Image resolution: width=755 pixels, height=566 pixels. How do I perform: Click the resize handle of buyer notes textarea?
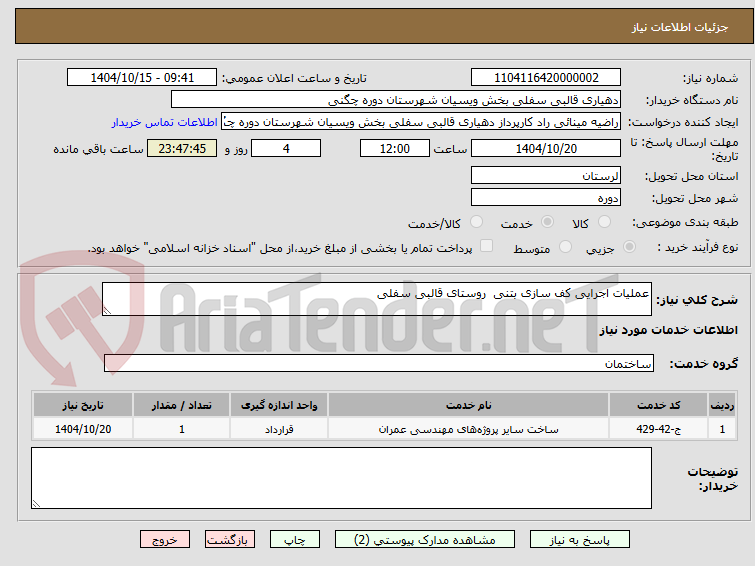(x=36, y=503)
